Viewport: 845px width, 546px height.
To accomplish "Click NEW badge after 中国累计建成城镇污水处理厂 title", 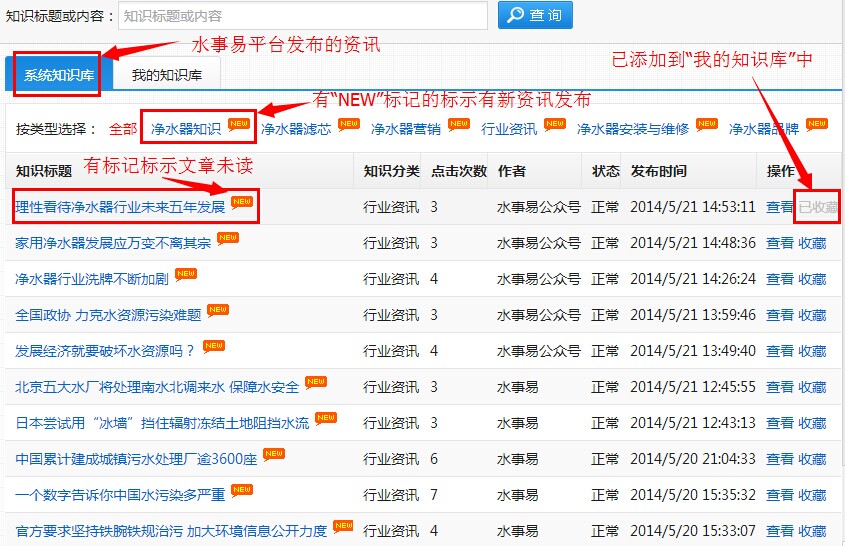I will click(x=274, y=455).
